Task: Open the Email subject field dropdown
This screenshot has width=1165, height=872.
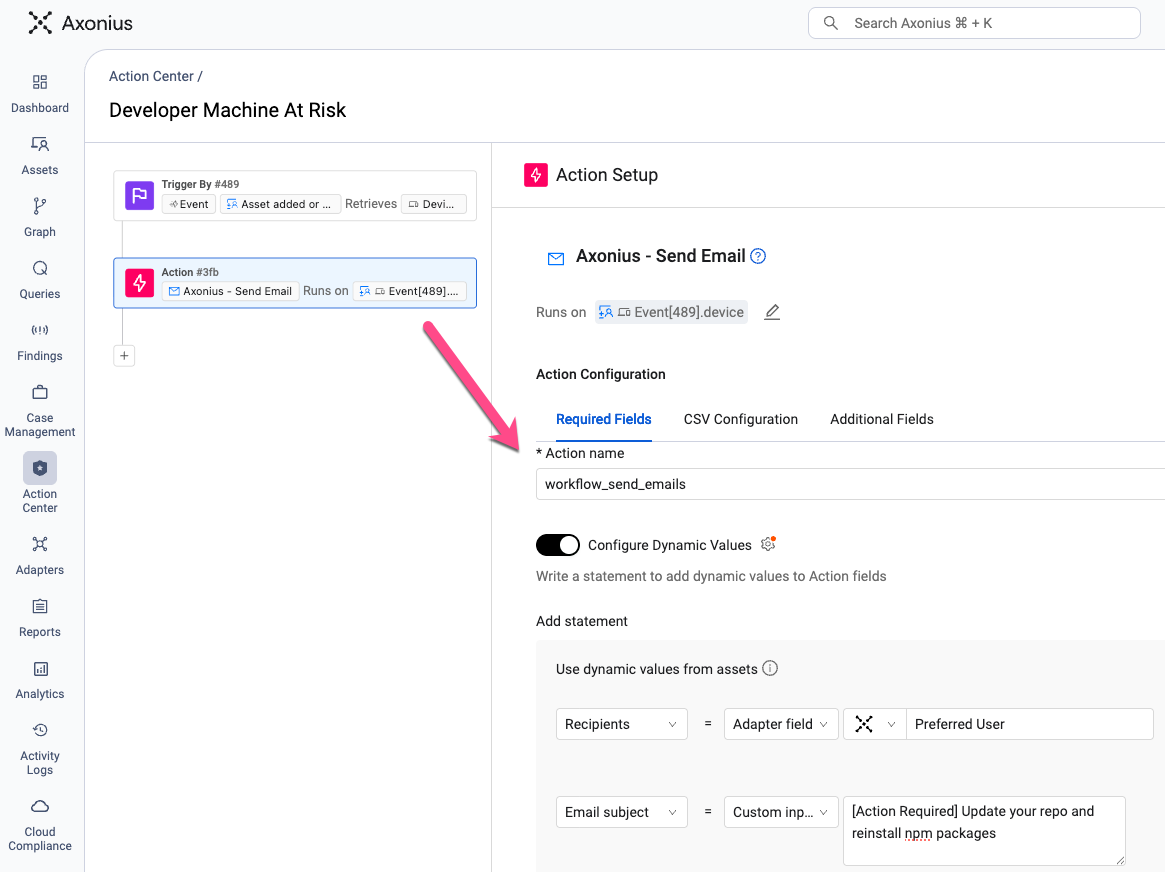Action: (x=621, y=812)
